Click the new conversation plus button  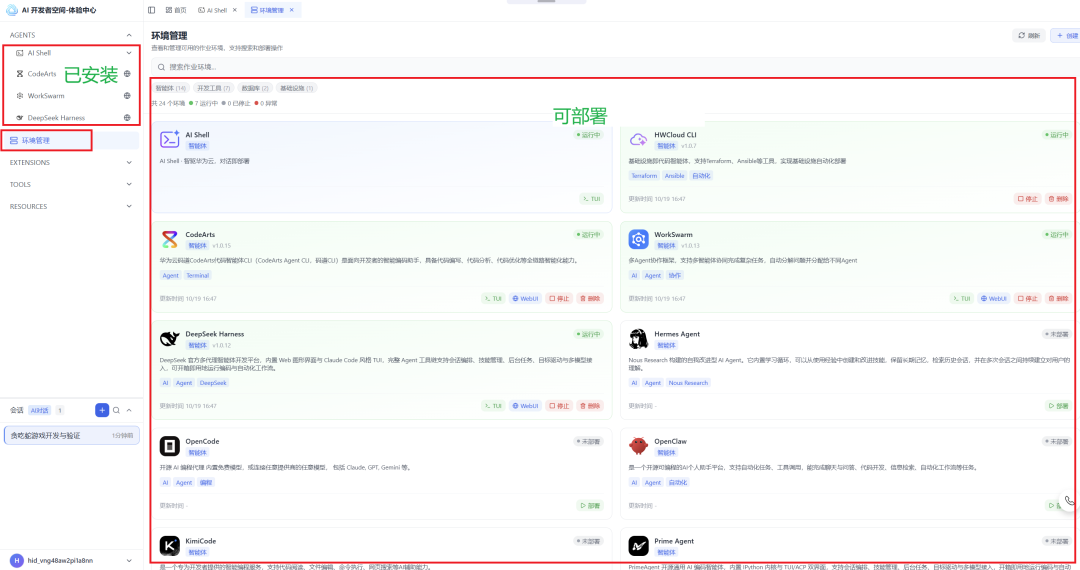pyautogui.click(x=102, y=410)
